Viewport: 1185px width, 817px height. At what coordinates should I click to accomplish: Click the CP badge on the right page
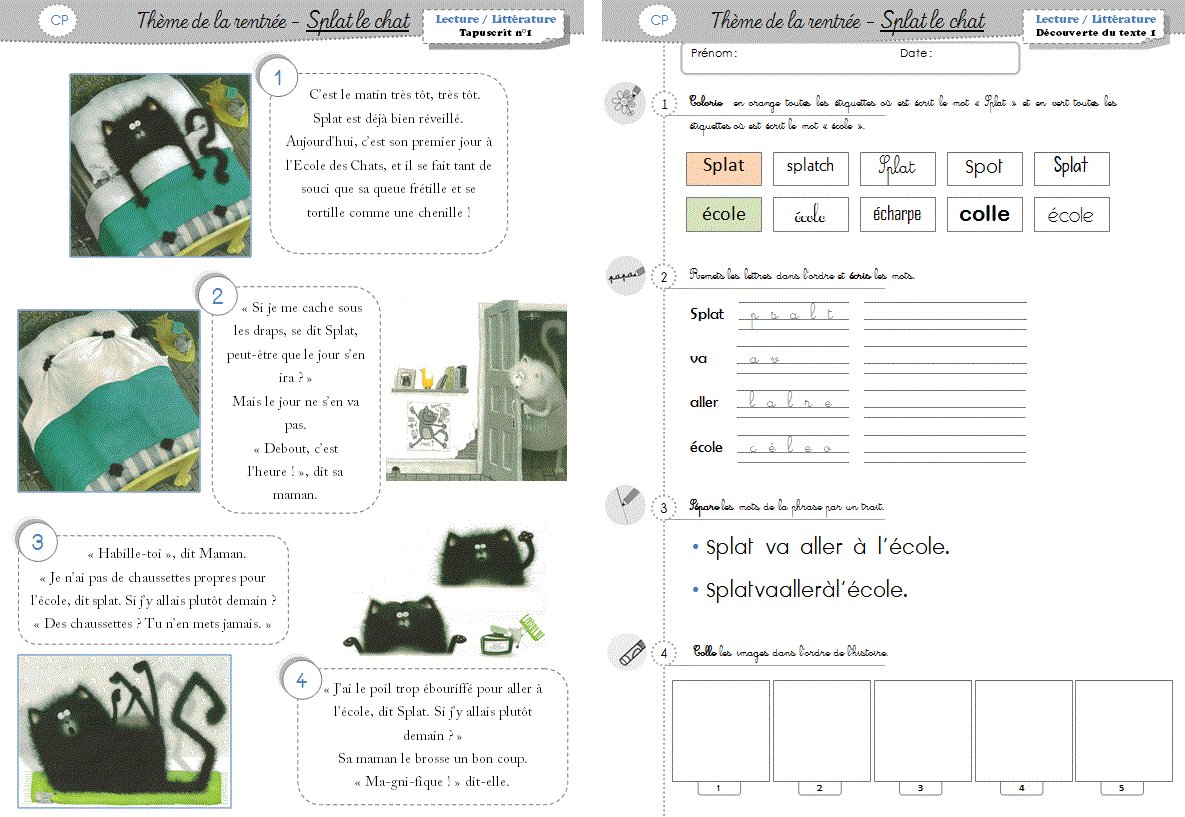(658, 20)
